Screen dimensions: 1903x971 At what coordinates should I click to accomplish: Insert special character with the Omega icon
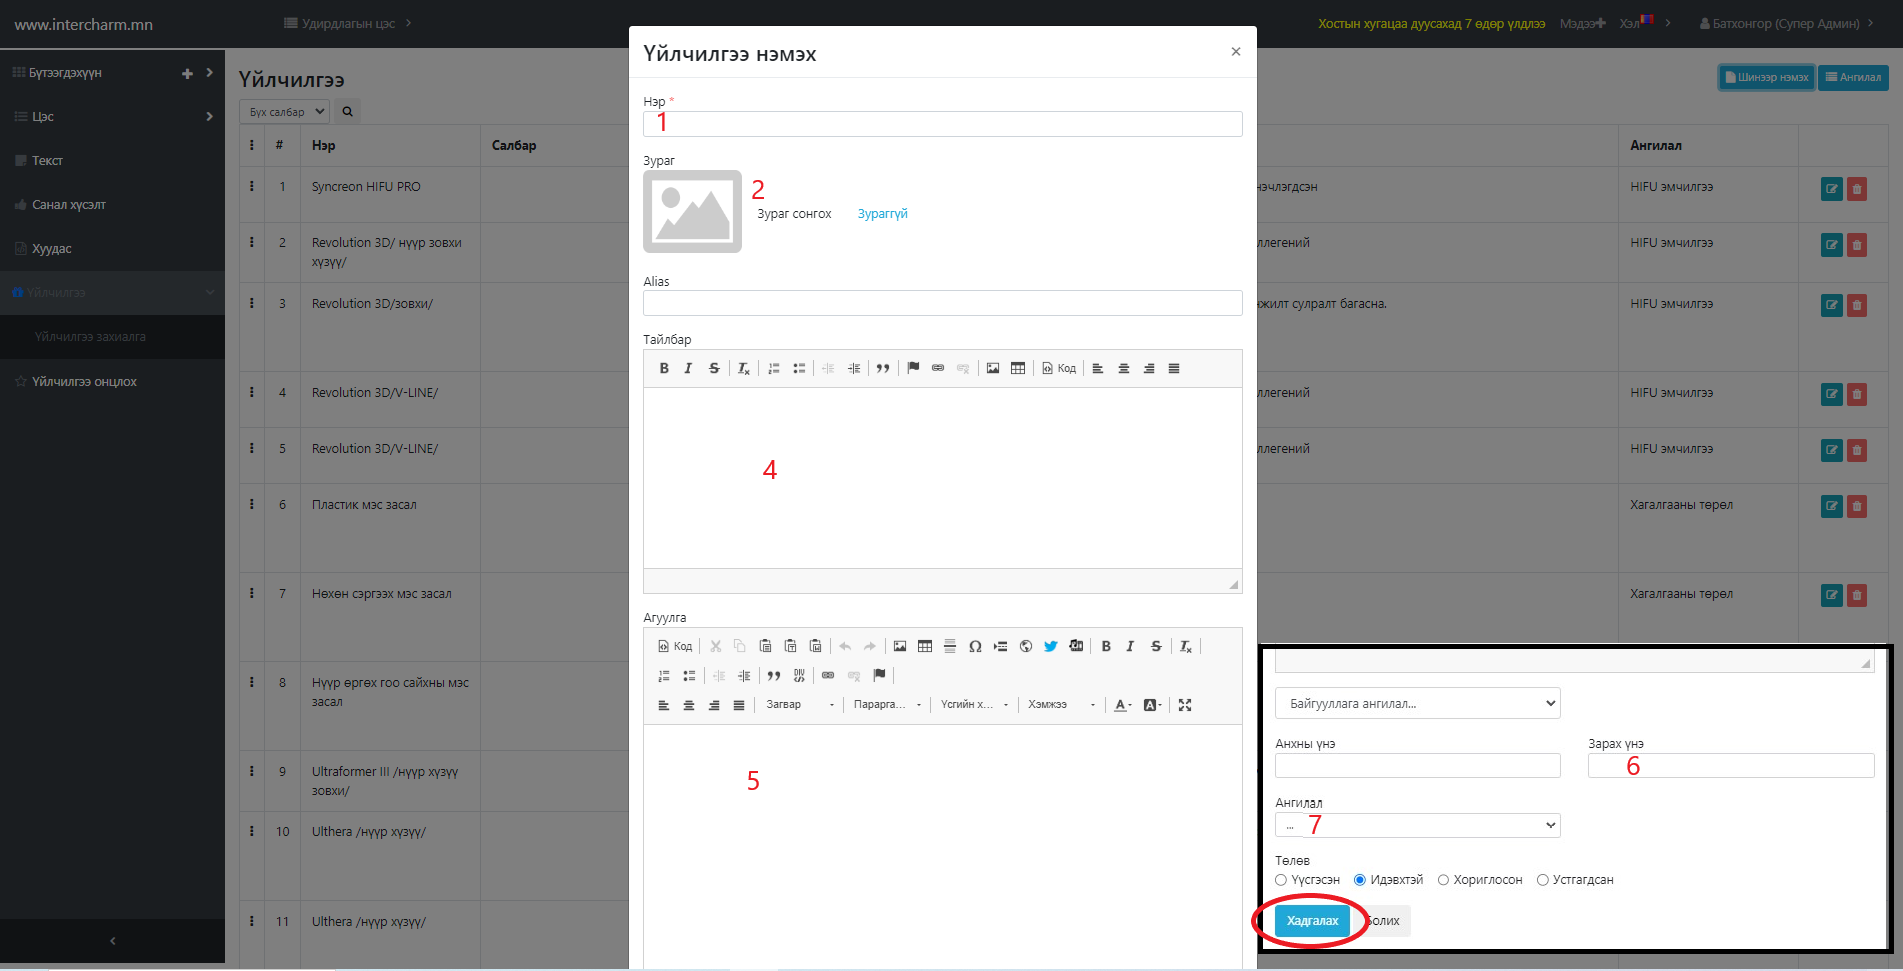[x=975, y=646]
